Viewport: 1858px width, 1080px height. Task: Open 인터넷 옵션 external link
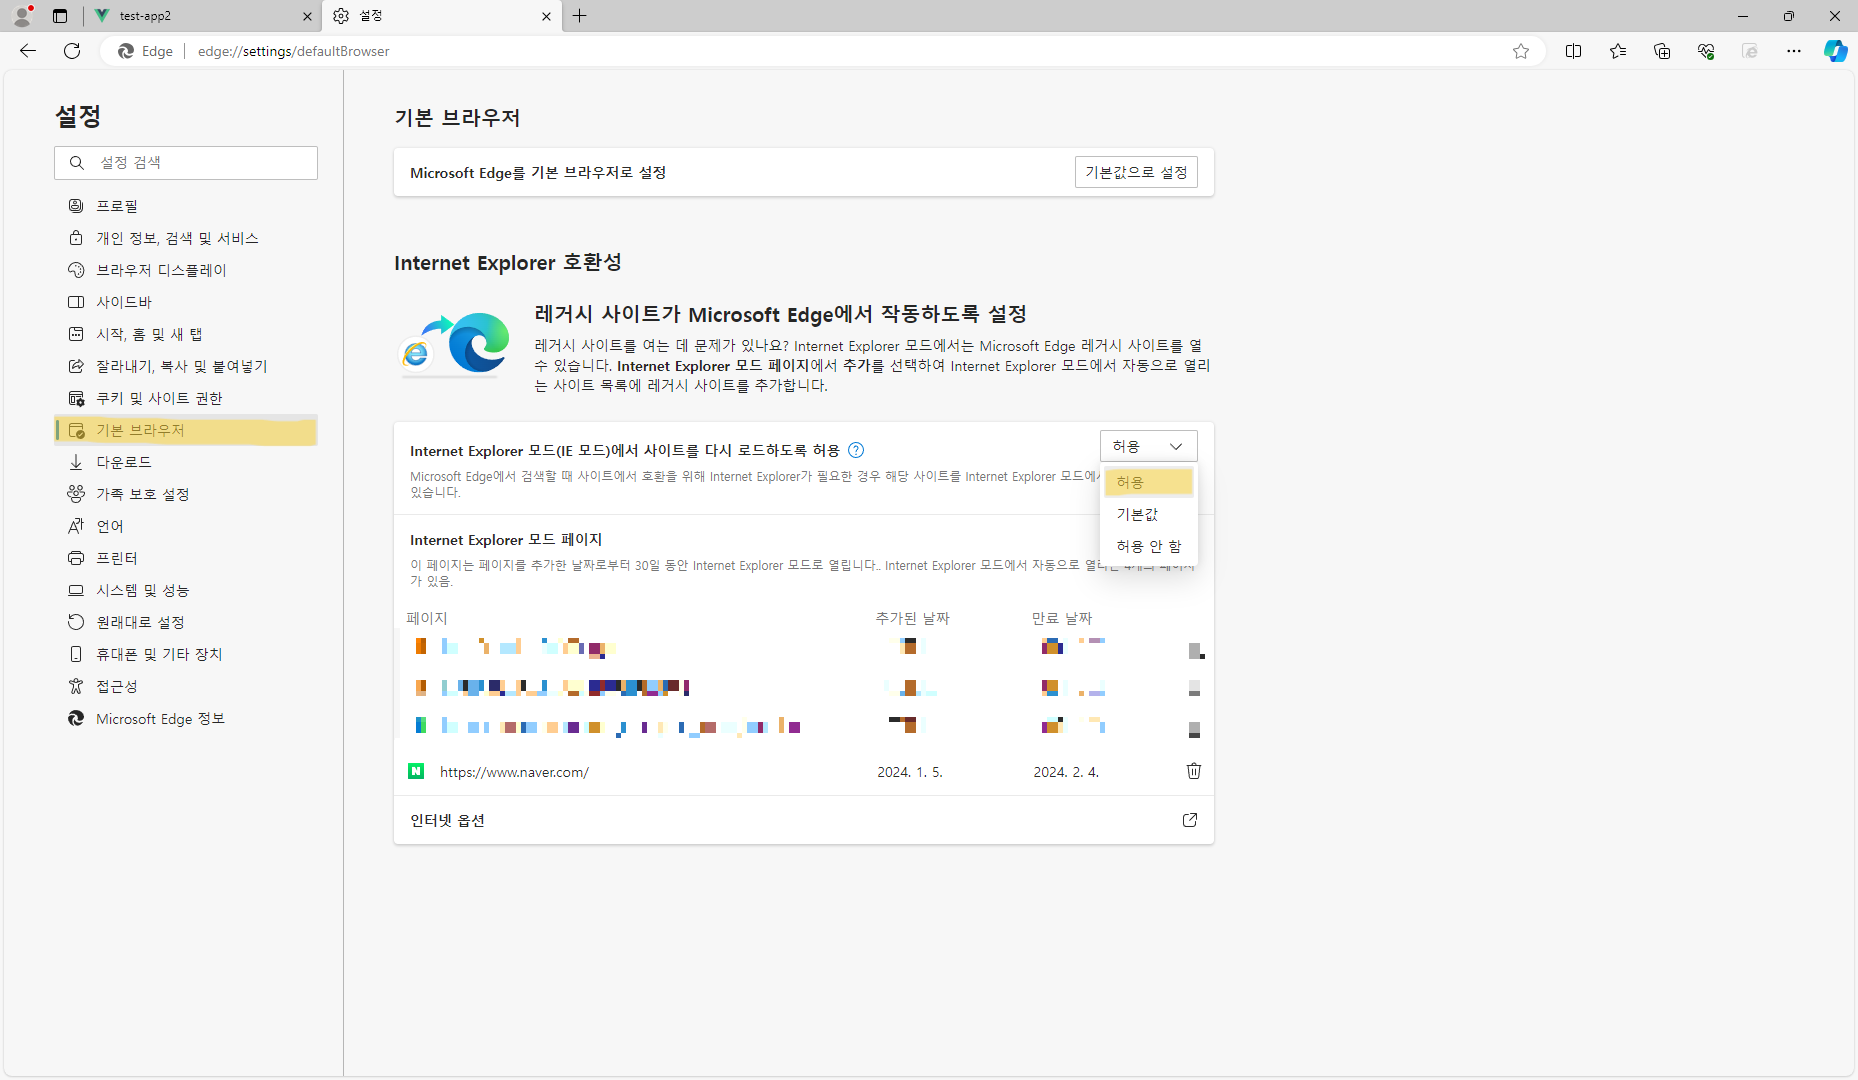click(x=804, y=820)
